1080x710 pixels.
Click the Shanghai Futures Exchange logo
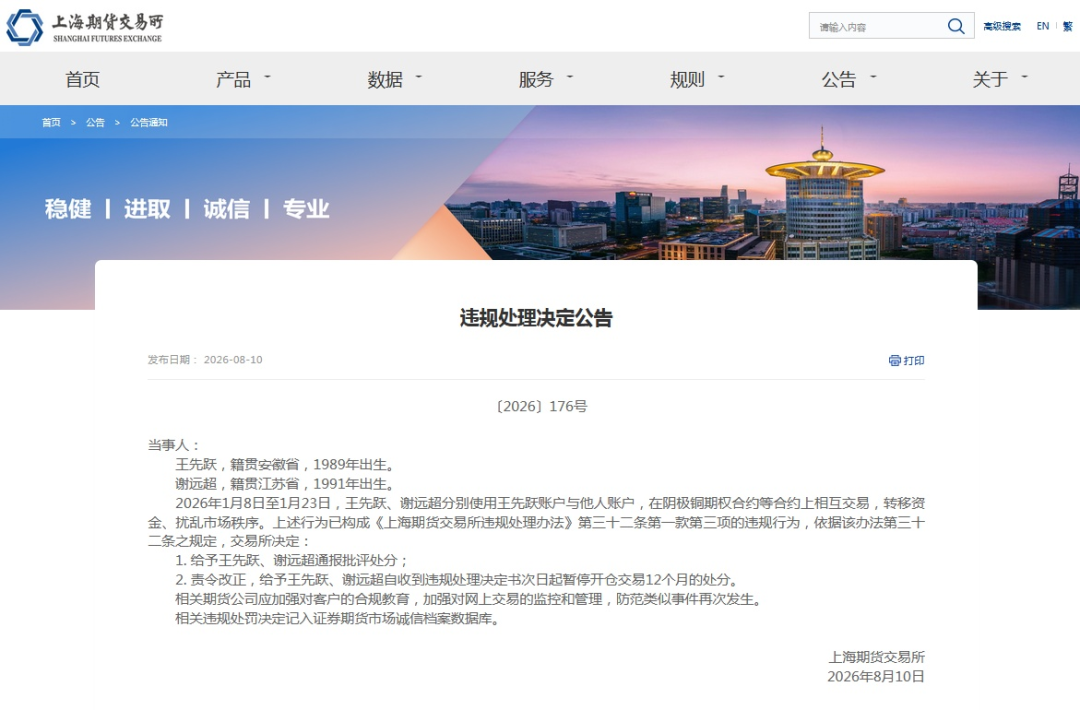[x=85, y=27]
